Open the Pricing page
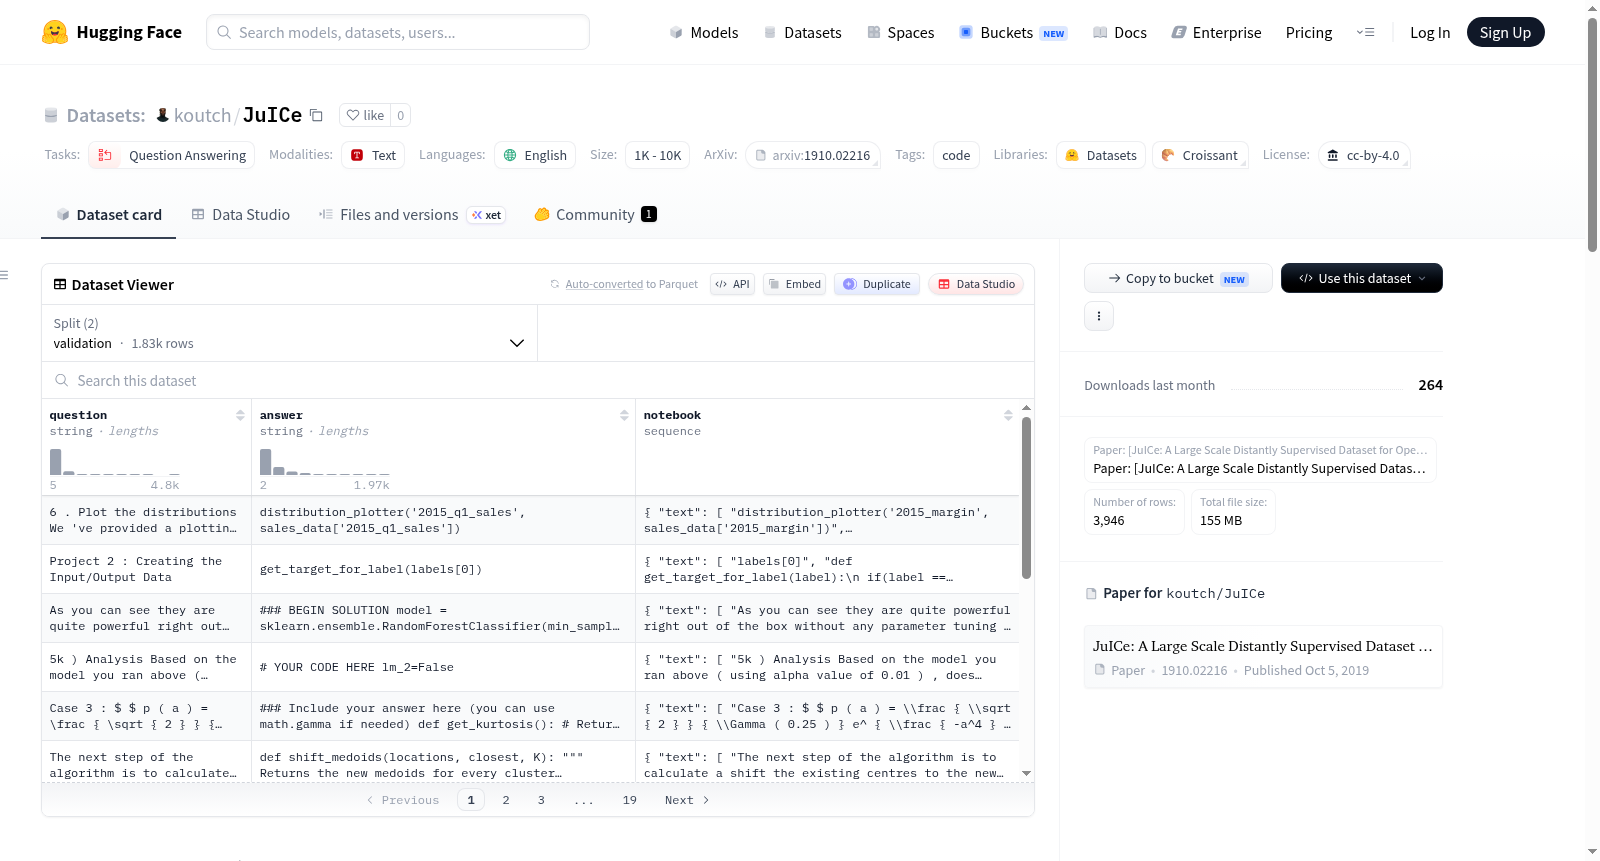Screen dimensions: 1600x861 tap(1309, 32)
